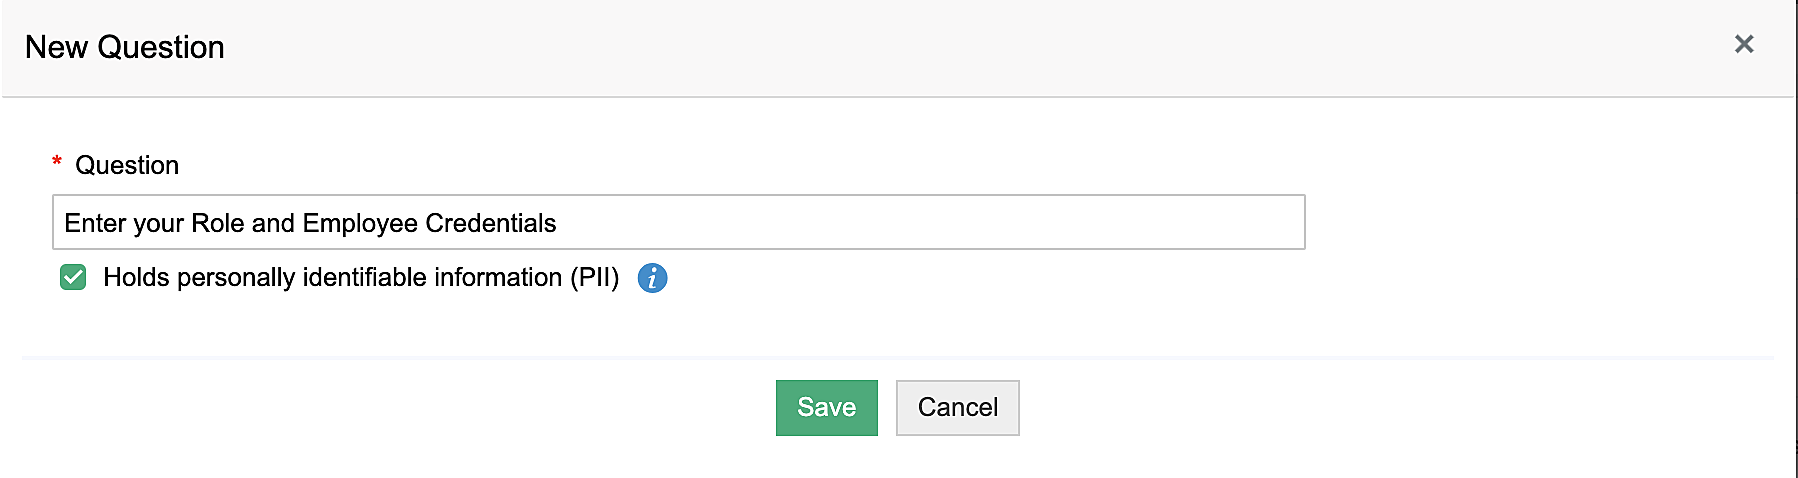
Task: Dismiss the dialog using the X icon
Action: click(x=1744, y=44)
